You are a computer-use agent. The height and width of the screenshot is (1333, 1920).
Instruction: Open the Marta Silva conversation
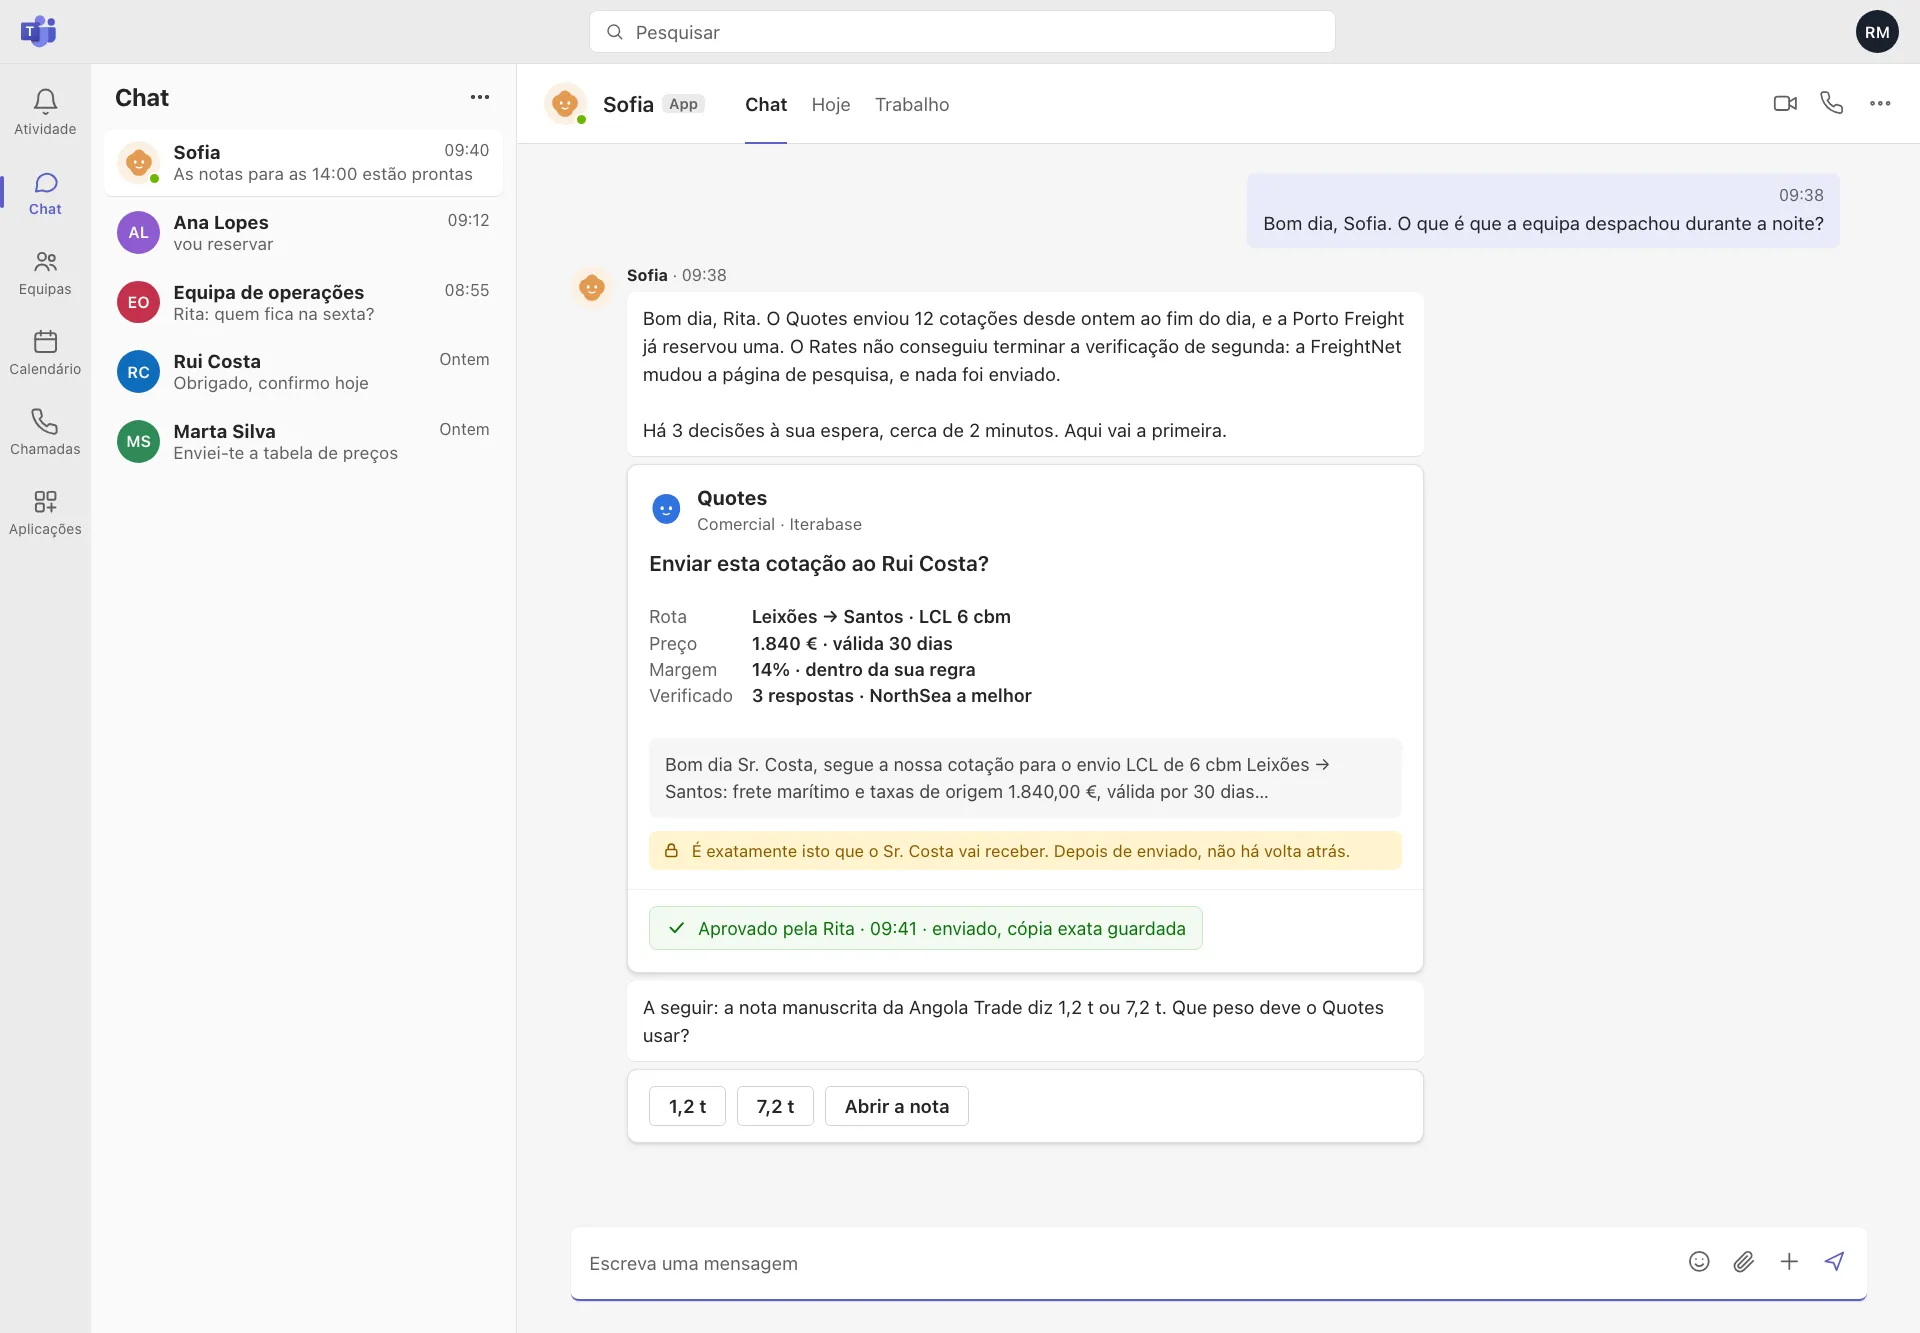pos(303,442)
